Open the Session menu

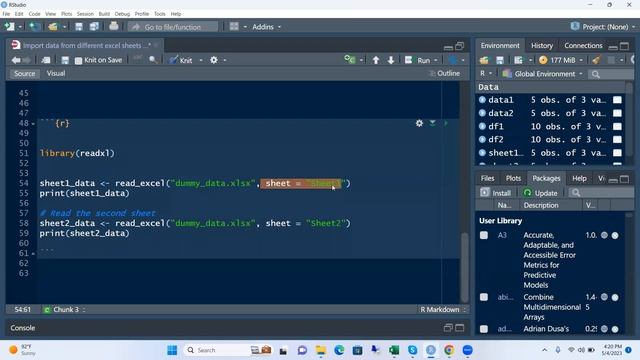(85, 14)
